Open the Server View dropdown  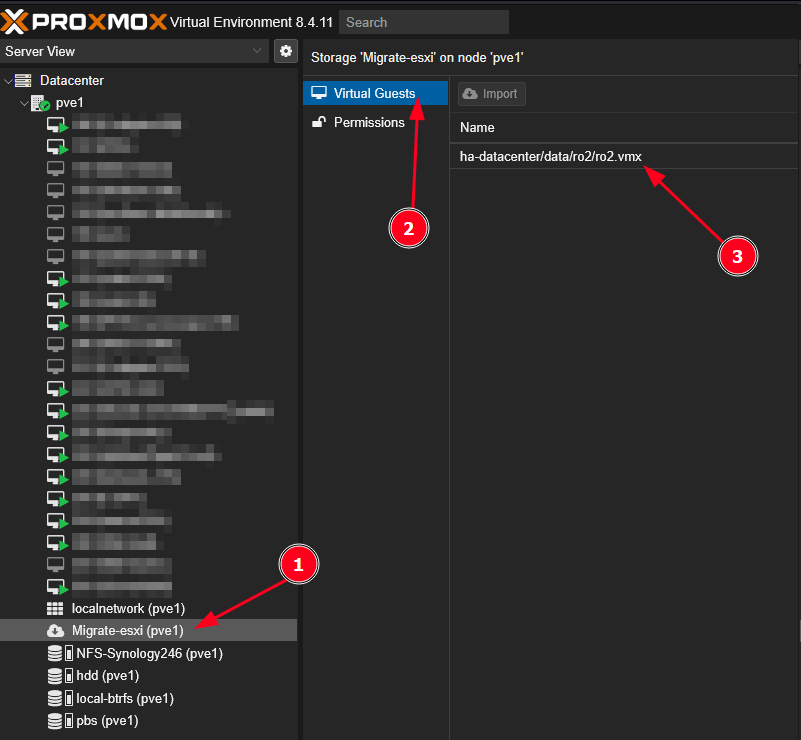(135, 51)
